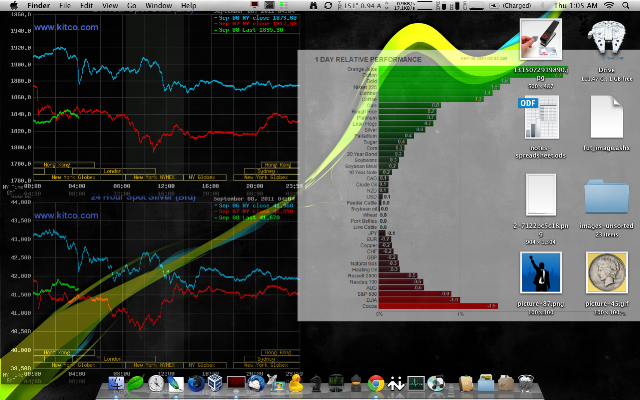This screenshot has width=640, height=400.
Task: Launch the green leaf app in Dock
Action: (136, 384)
